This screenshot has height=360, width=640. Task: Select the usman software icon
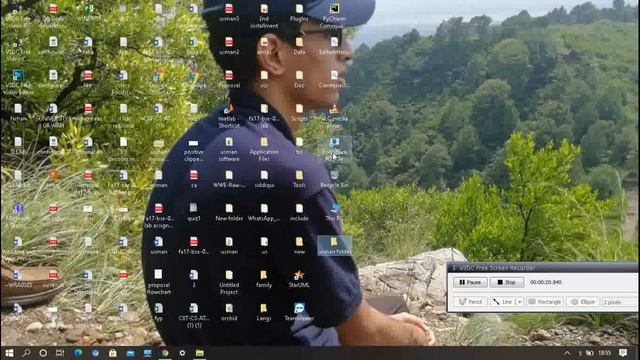tap(229, 150)
